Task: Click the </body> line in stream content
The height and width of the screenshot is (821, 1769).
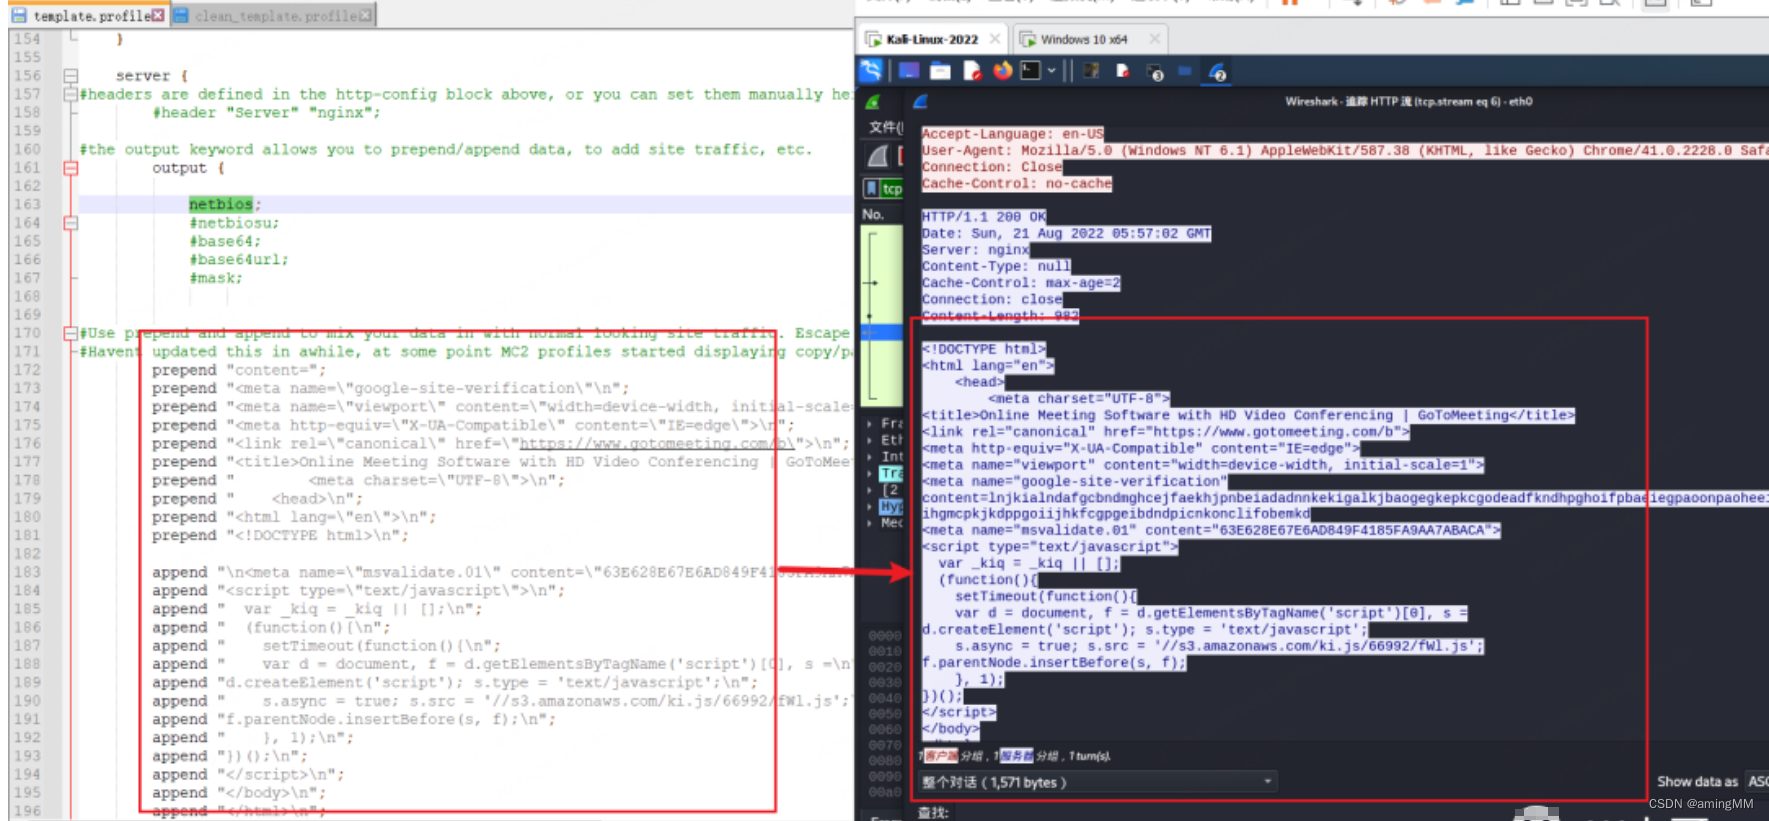Action: 950,728
